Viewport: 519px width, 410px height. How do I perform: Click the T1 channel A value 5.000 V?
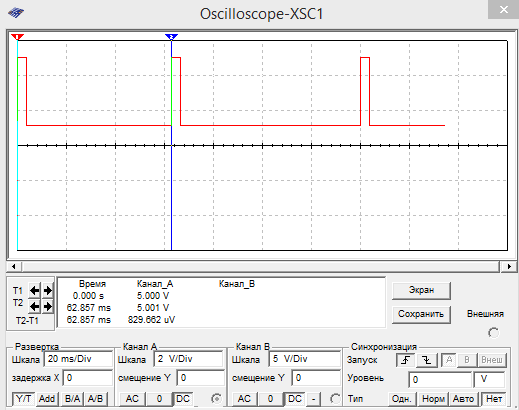click(x=153, y=296)
